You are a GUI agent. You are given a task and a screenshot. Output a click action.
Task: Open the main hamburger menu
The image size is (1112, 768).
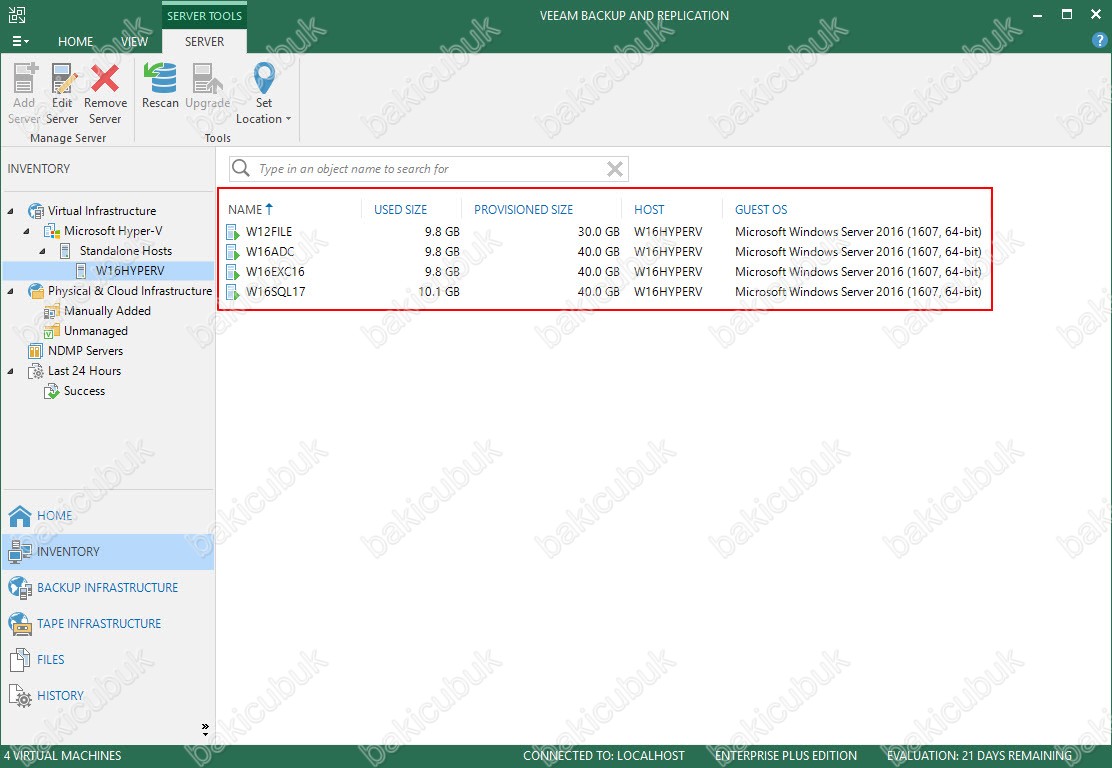[20, 42]
